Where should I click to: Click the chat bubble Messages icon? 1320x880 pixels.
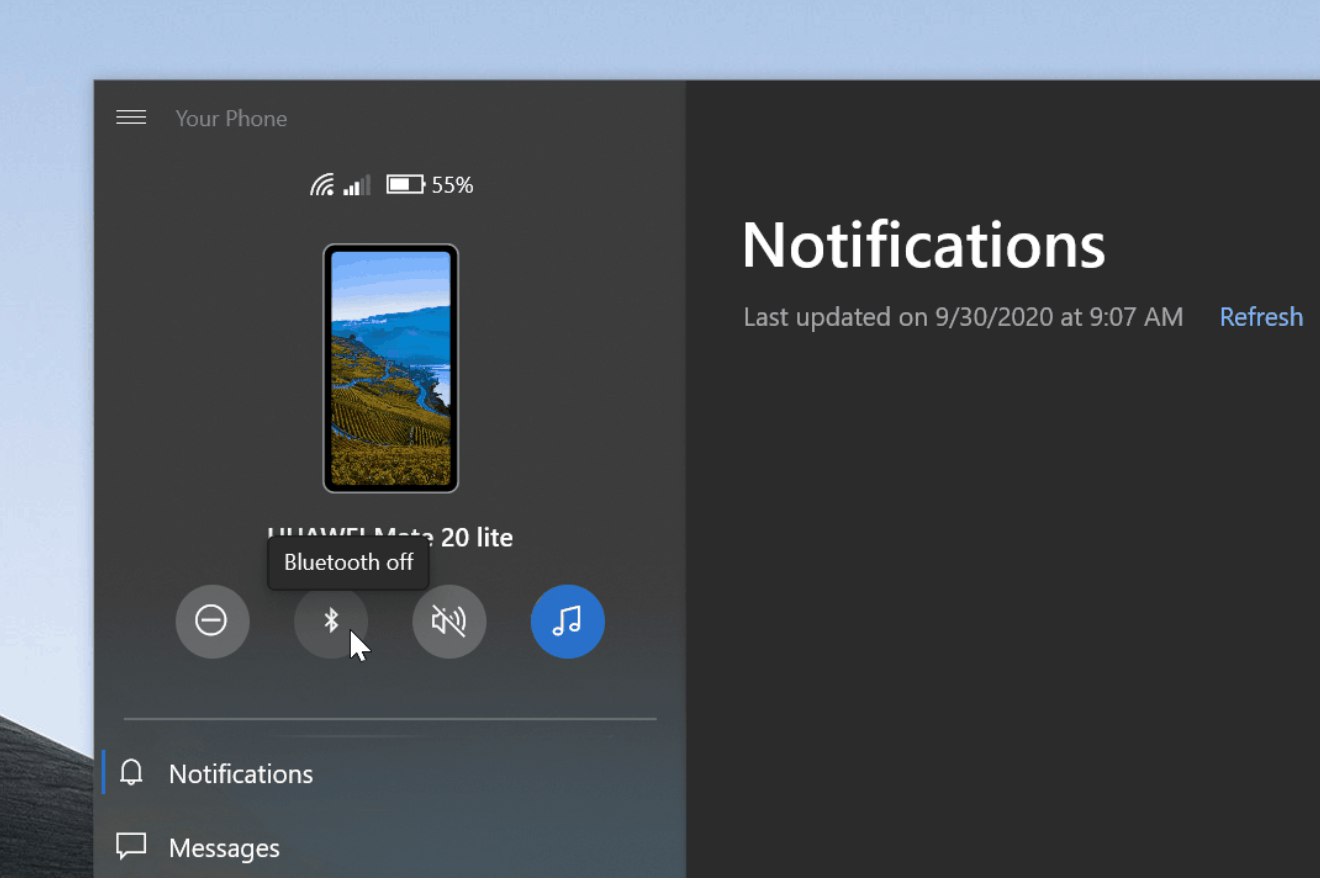click(131, 847)
